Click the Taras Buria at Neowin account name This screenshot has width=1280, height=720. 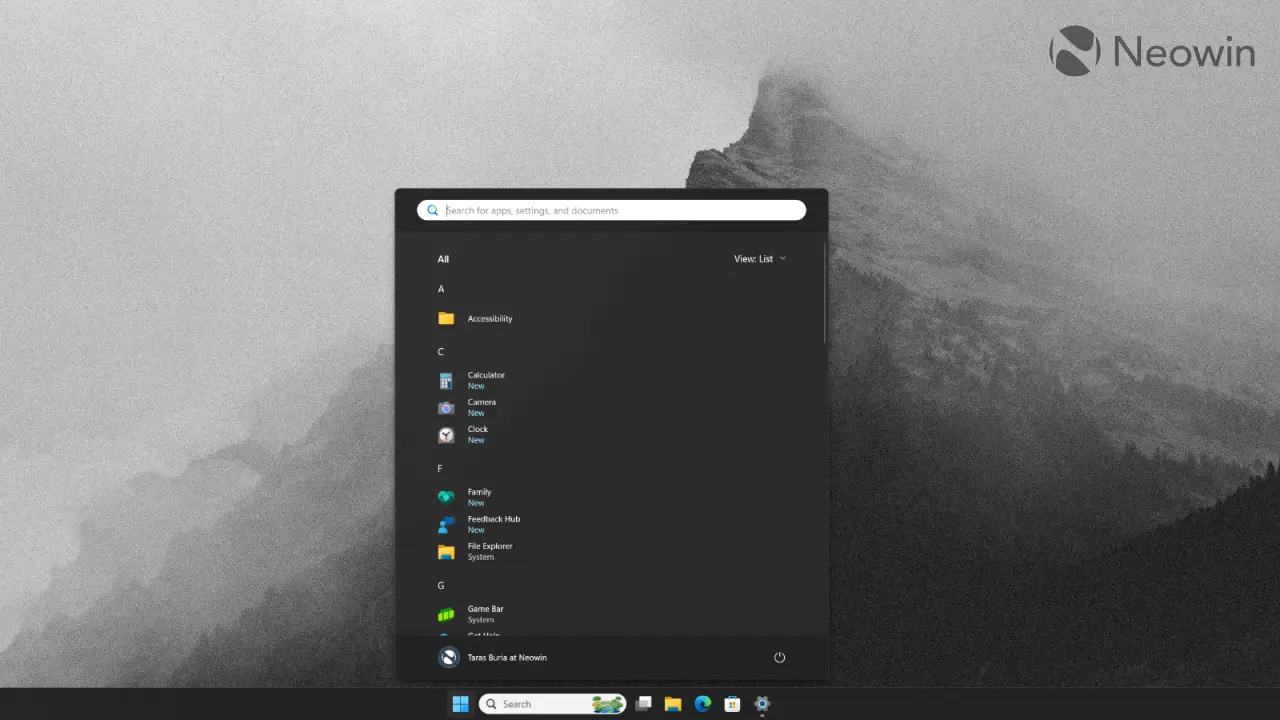pos(507,658)
